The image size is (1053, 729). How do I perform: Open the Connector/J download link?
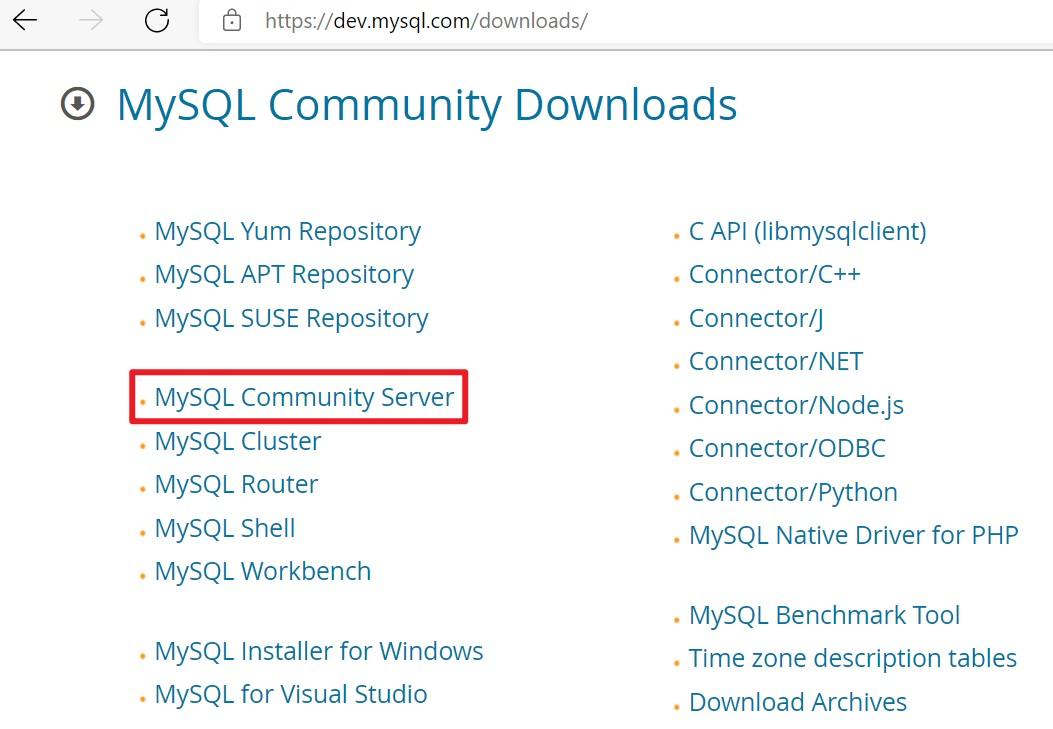[755, 318]
